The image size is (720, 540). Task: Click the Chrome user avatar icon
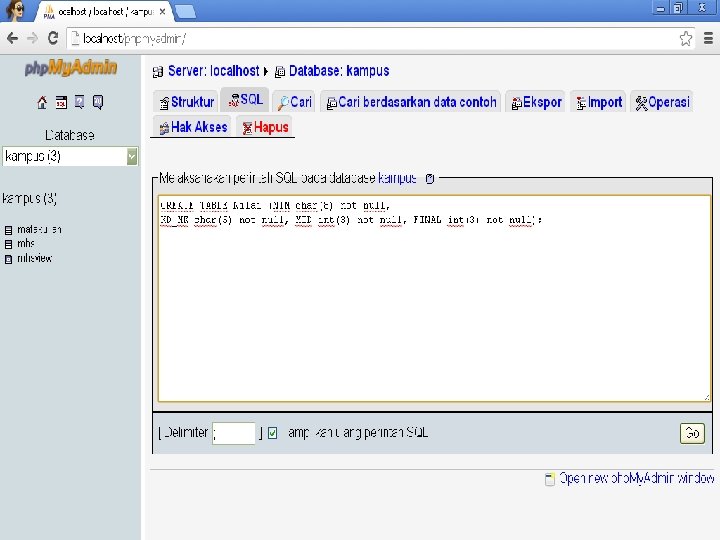pyautogui.click(x=15, y=11)
